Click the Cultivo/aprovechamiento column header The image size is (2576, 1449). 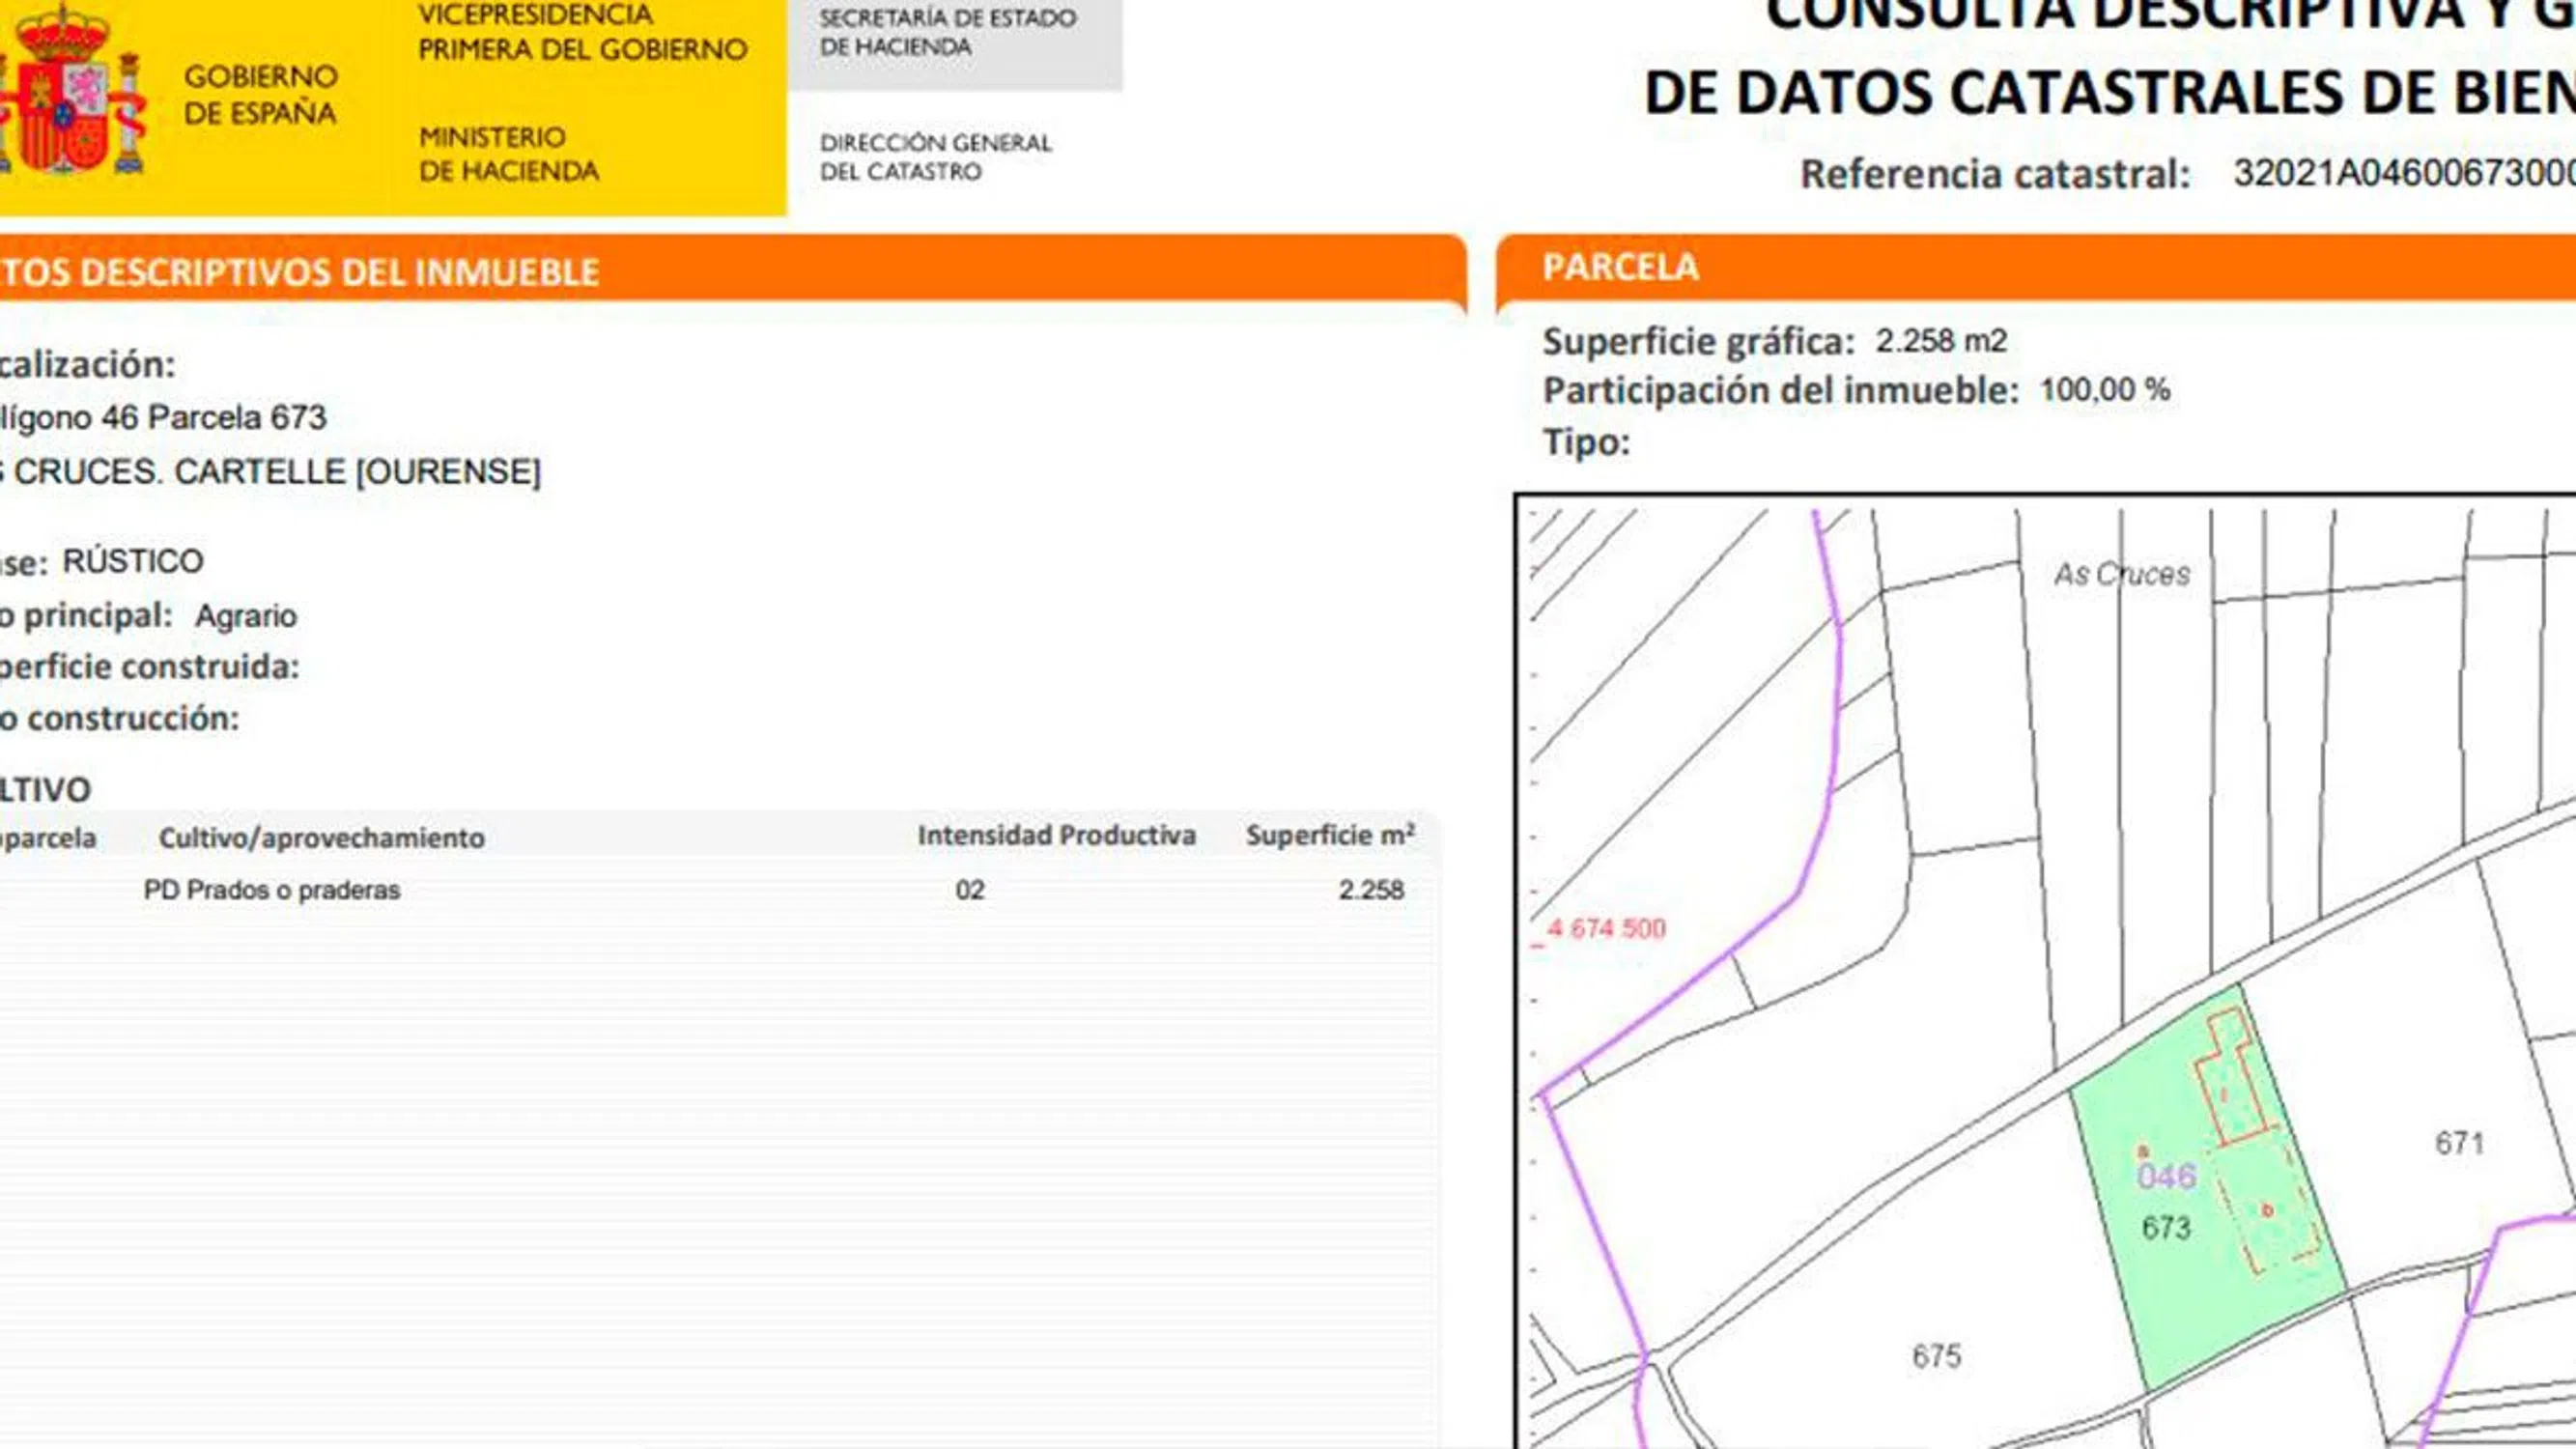point(321,837)
